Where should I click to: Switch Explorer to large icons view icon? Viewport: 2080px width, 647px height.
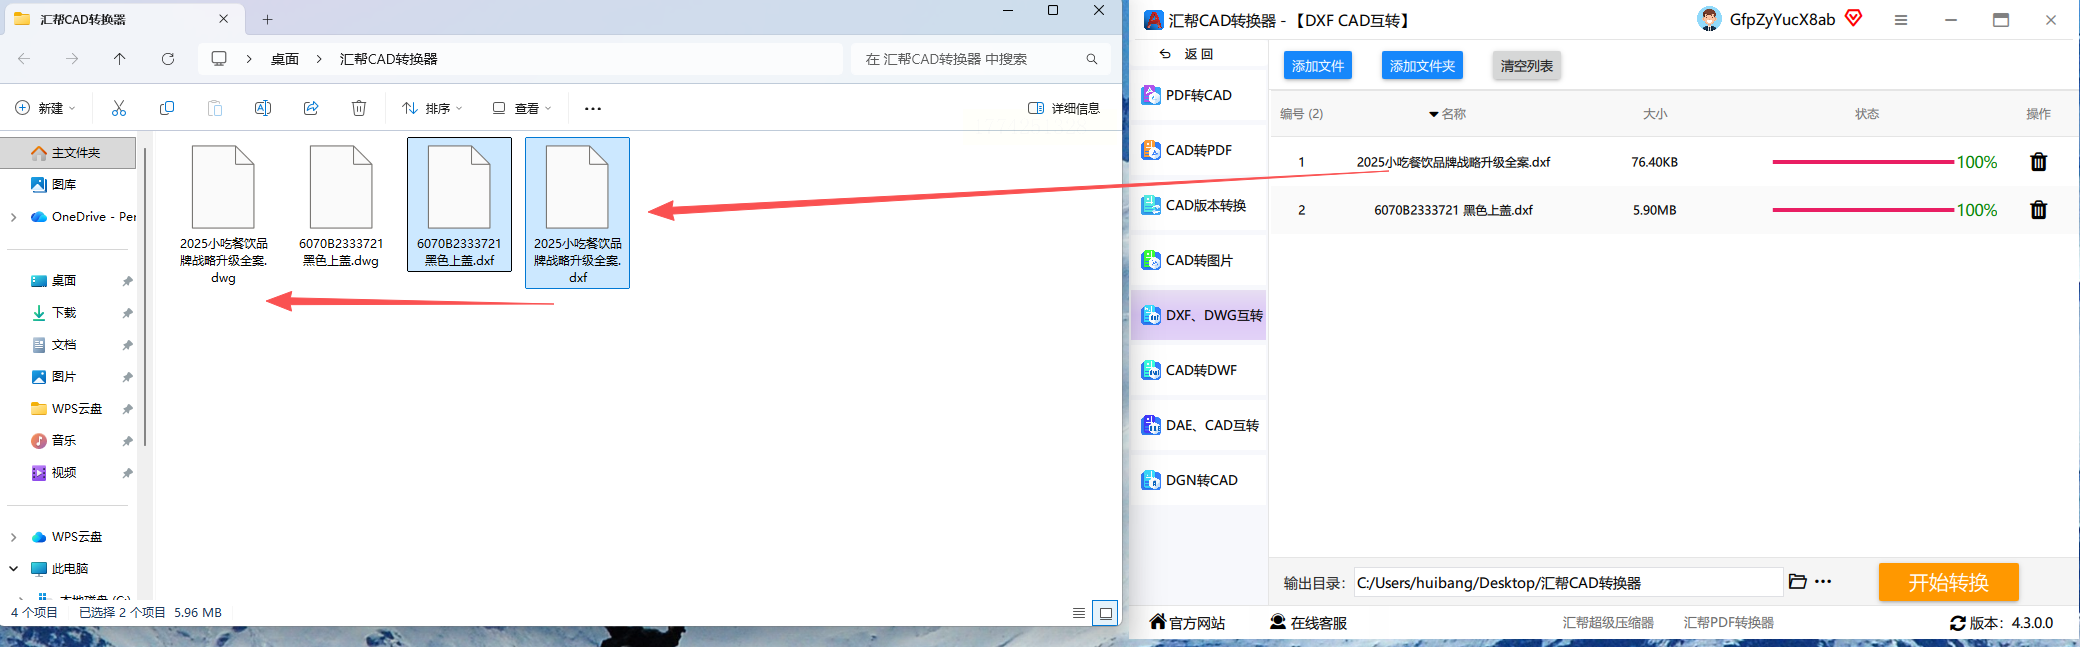1105,613
